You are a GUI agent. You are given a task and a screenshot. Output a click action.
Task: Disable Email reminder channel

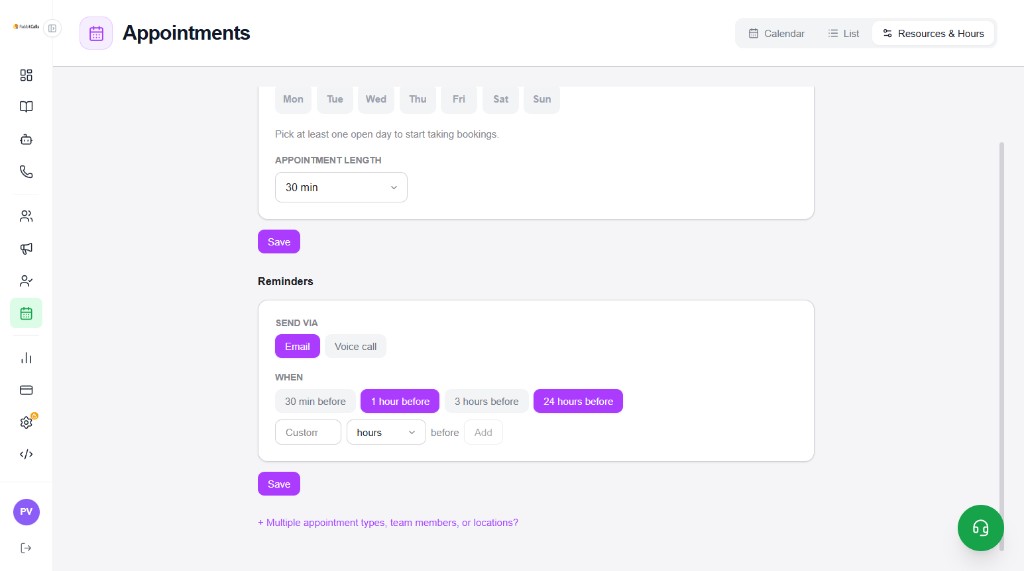297,346
